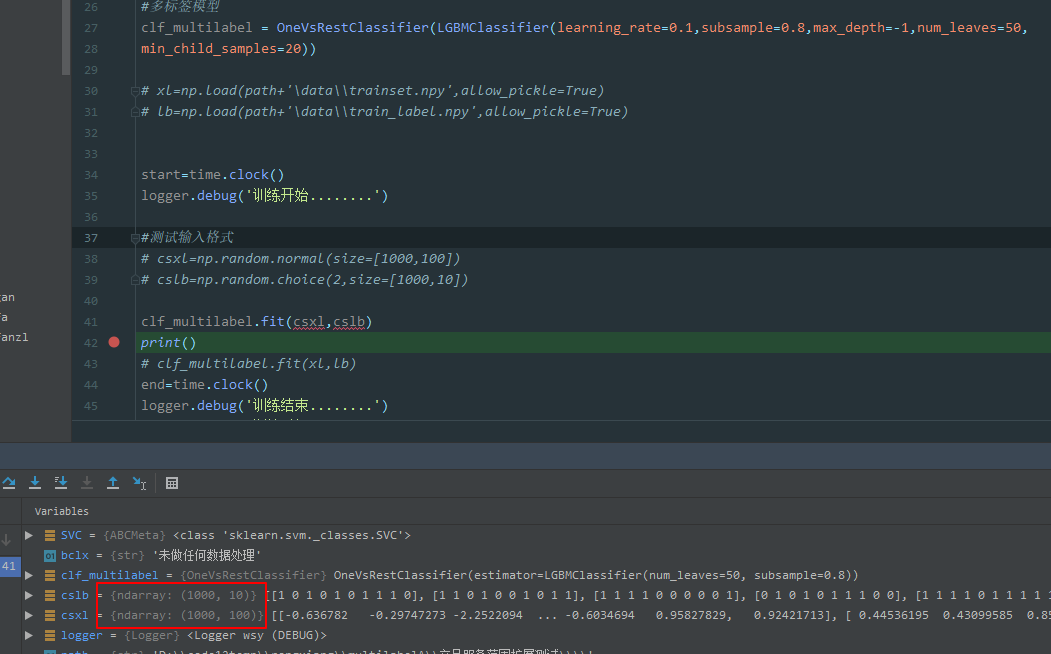Image resolution: width=1051 pixels, height=654 pixels.
Task: Click the '未做任何数据处理' string value
Action: (206, 555)
